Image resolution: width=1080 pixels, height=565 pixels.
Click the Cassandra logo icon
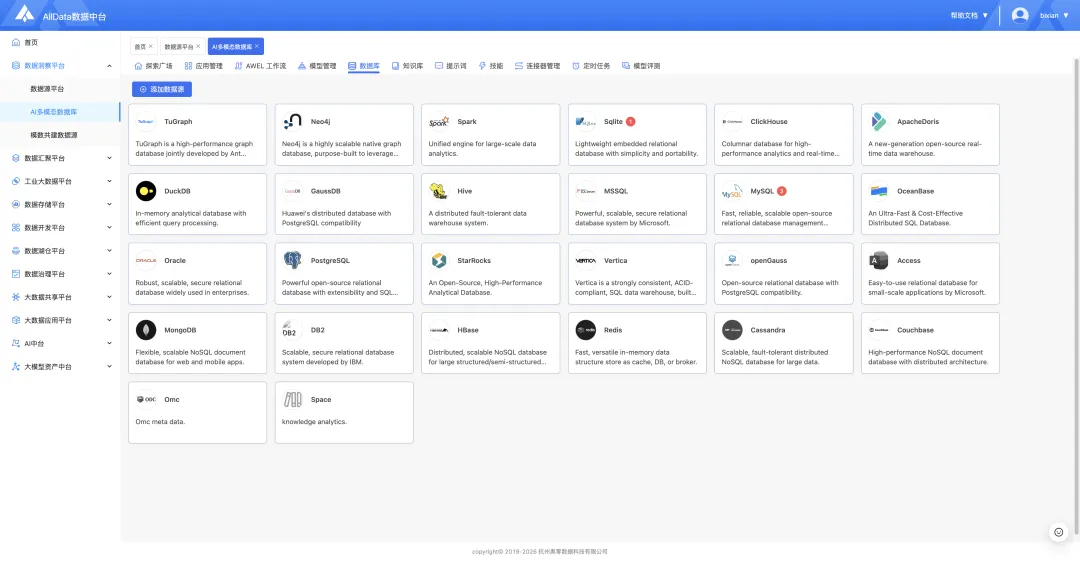732,330
